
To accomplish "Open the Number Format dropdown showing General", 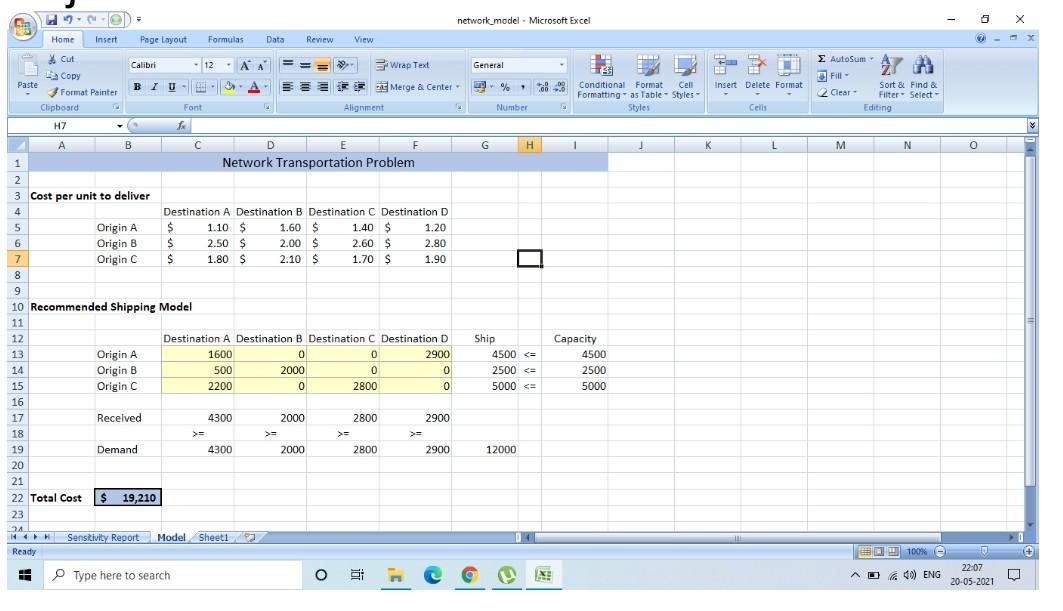I will pos(512,64).
